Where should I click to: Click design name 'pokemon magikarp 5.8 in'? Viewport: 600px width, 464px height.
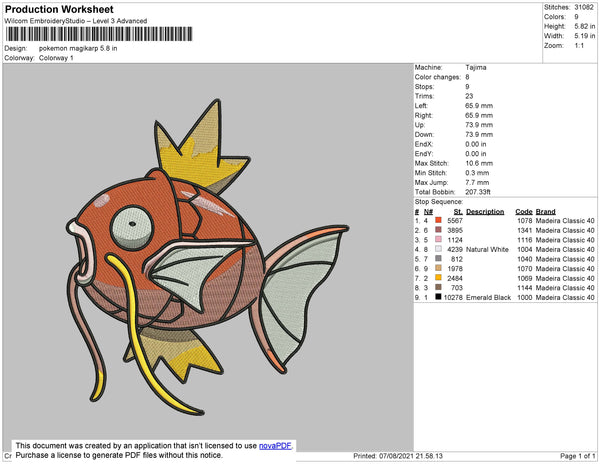(x=78, y=49)
